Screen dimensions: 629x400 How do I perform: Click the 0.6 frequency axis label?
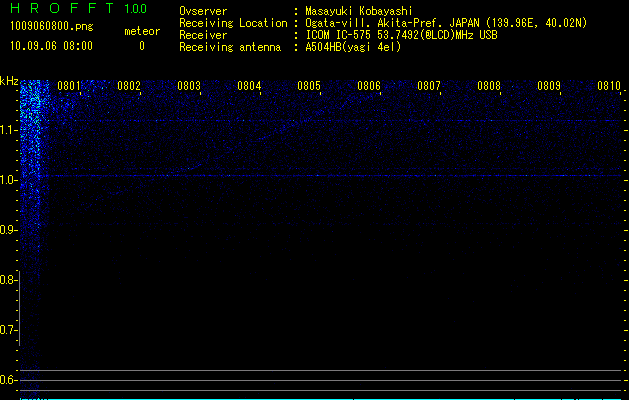[x=7, y=380]
